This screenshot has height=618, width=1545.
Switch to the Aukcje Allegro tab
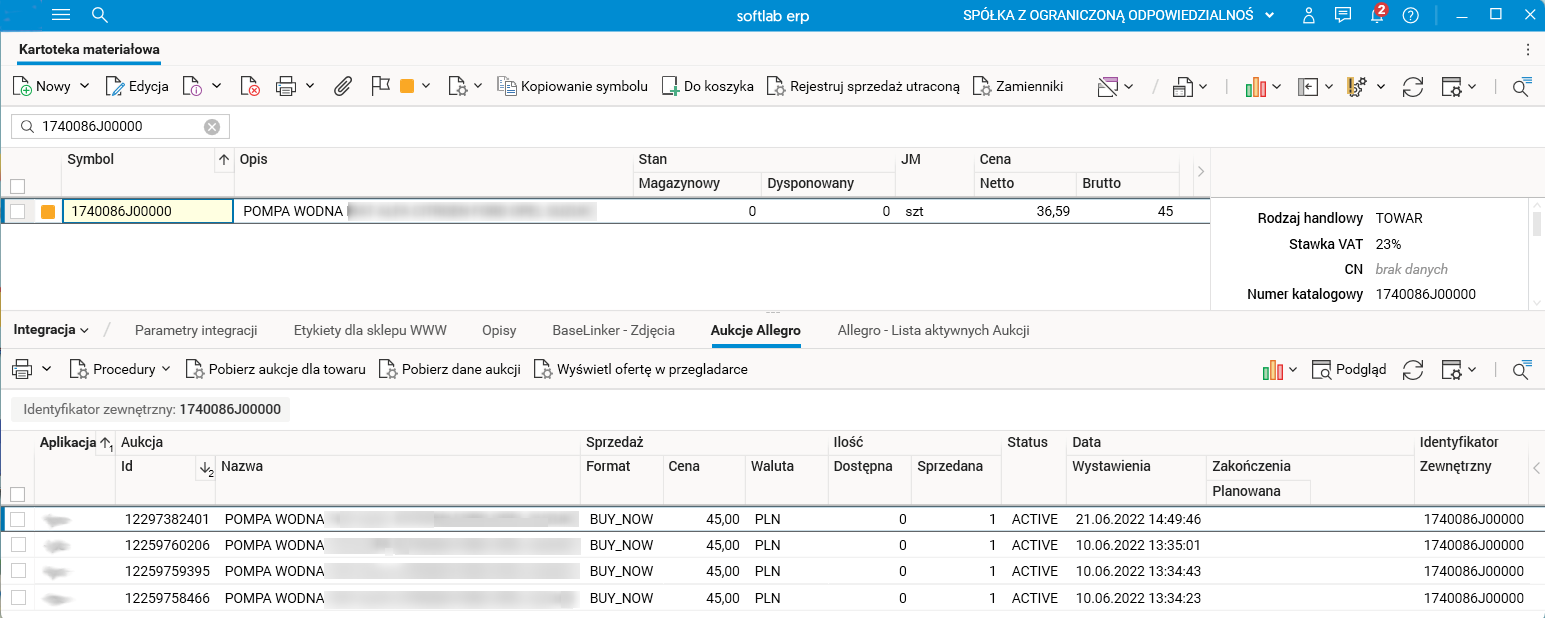click(x=756, y=329)
